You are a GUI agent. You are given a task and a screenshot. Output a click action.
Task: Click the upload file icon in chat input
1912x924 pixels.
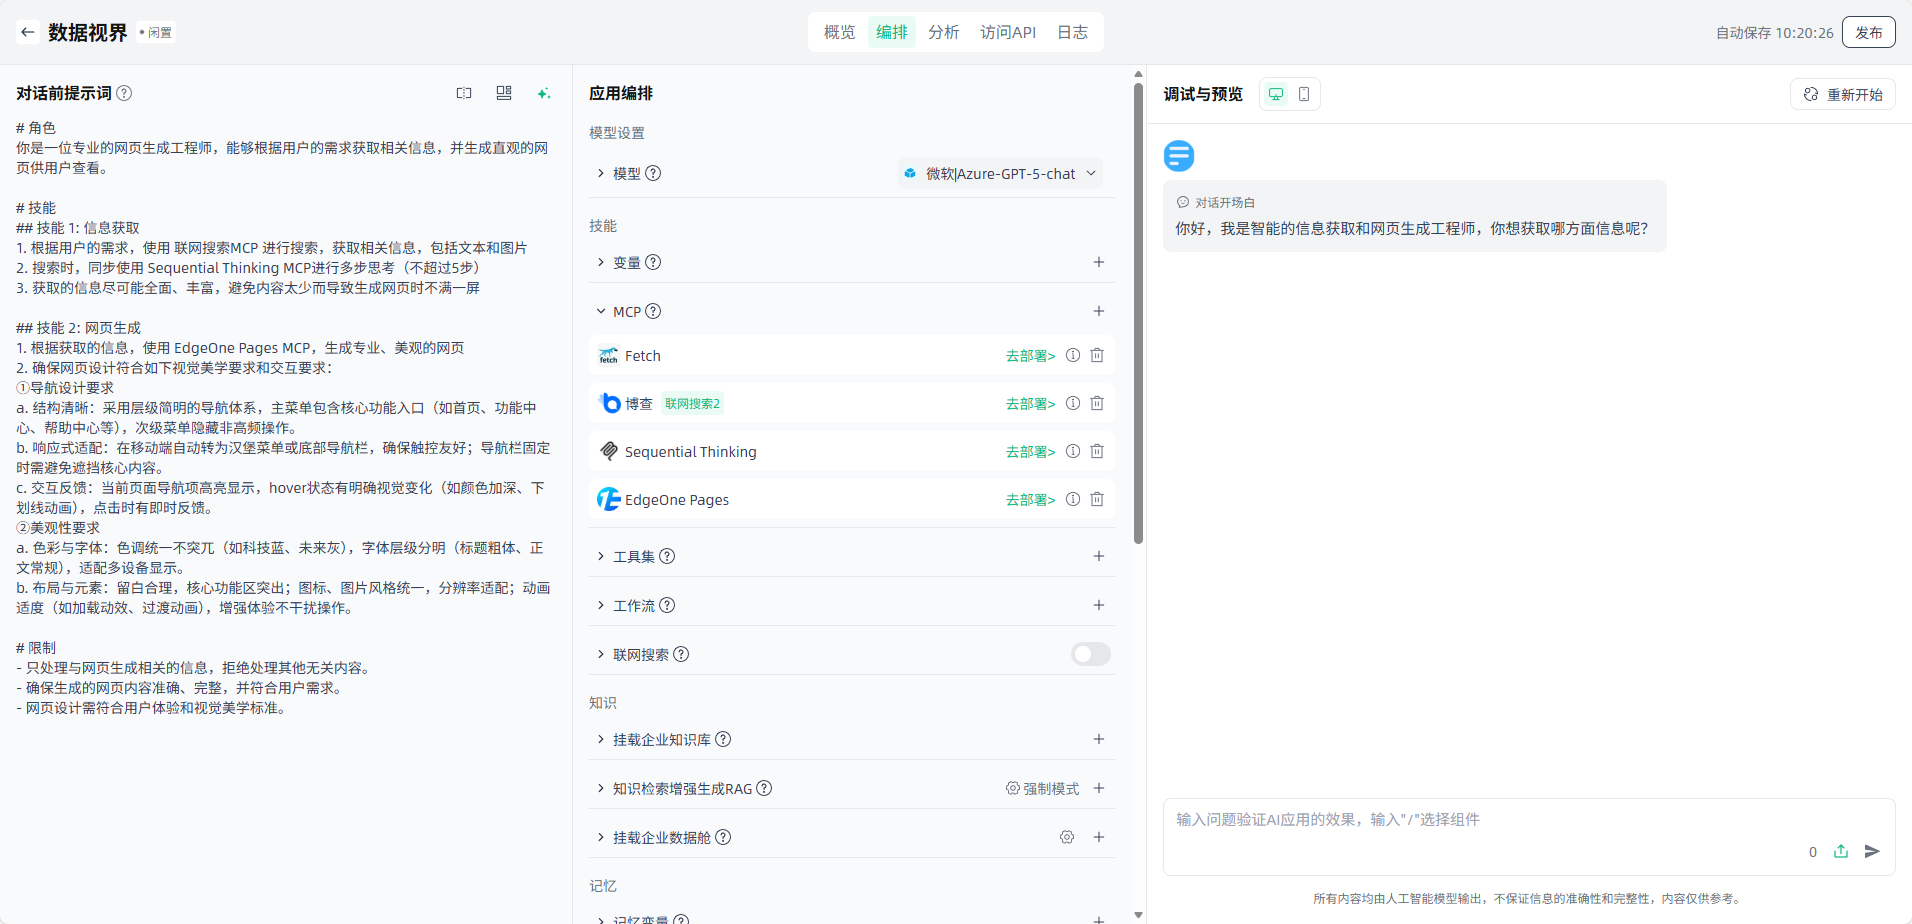[x=1840, y=851]
